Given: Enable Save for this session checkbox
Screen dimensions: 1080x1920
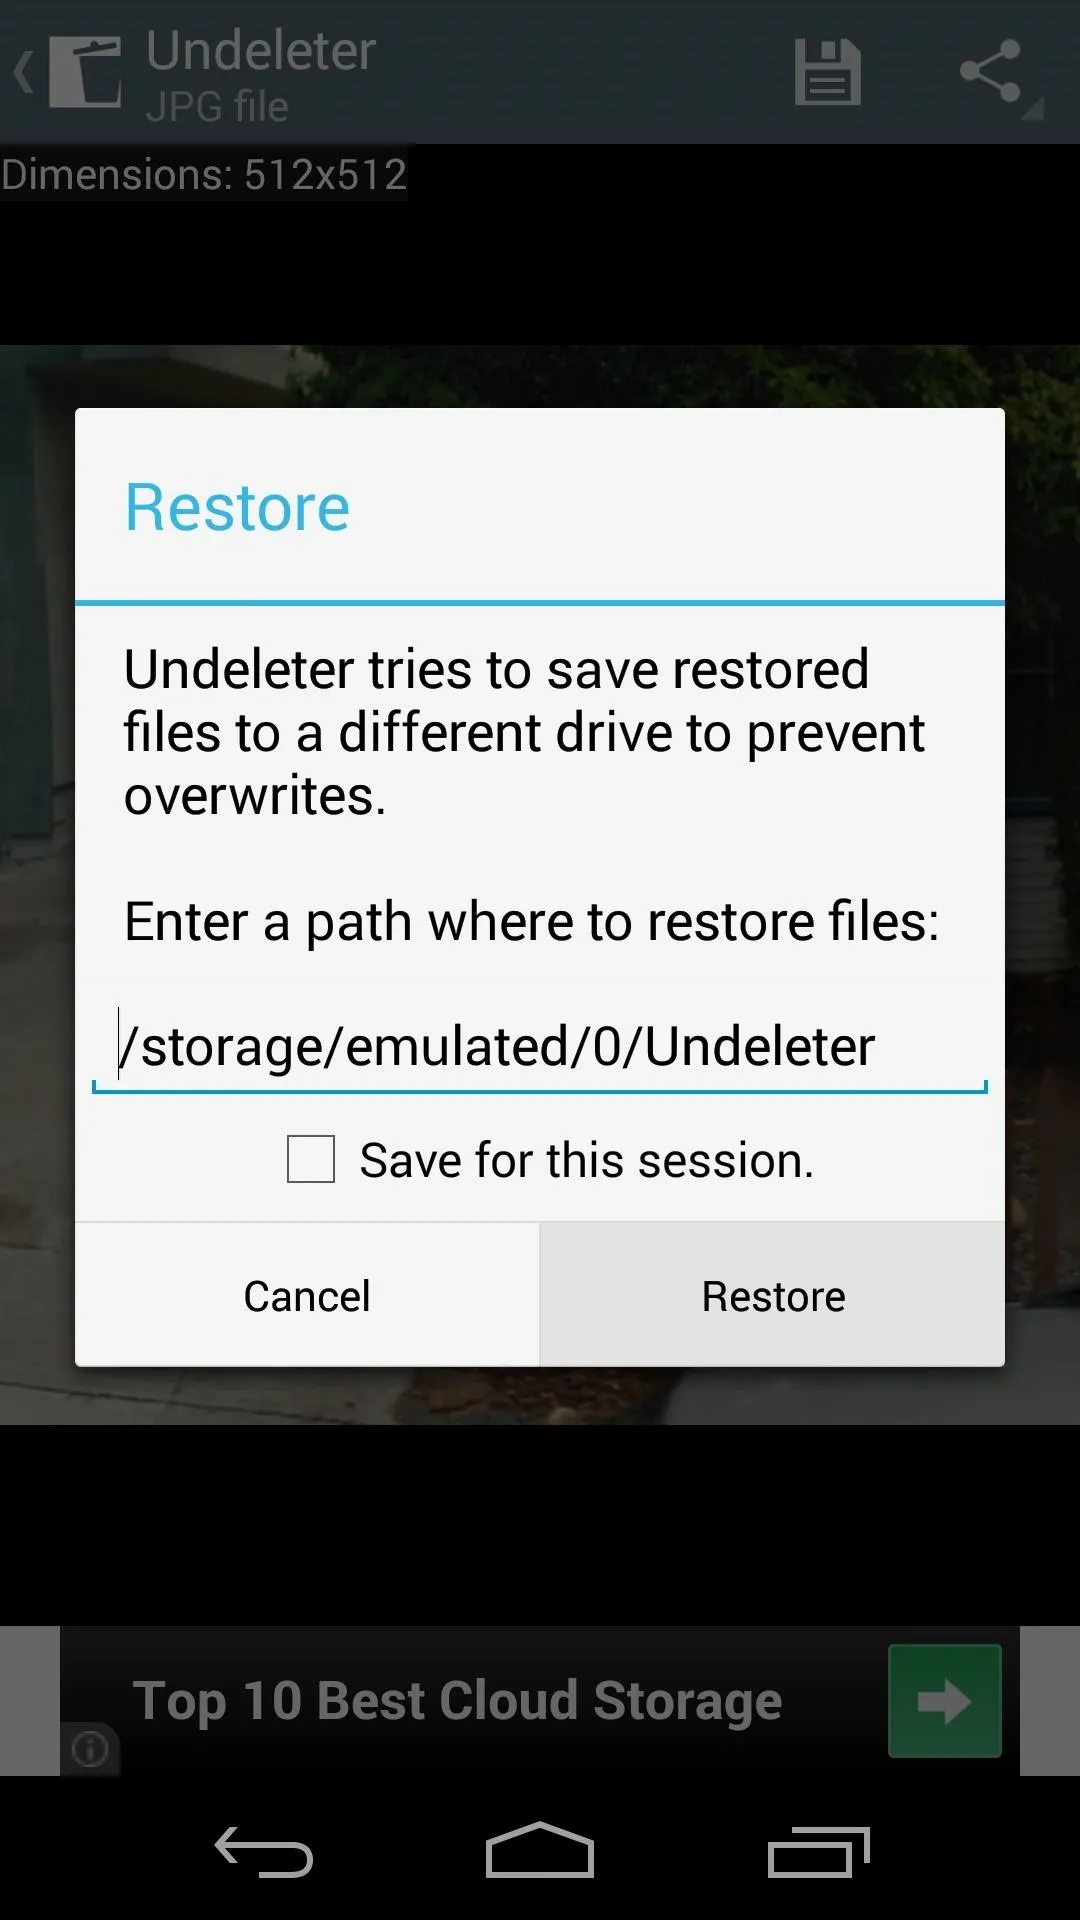Looking at the screenshot, I should click(311, 1159).
